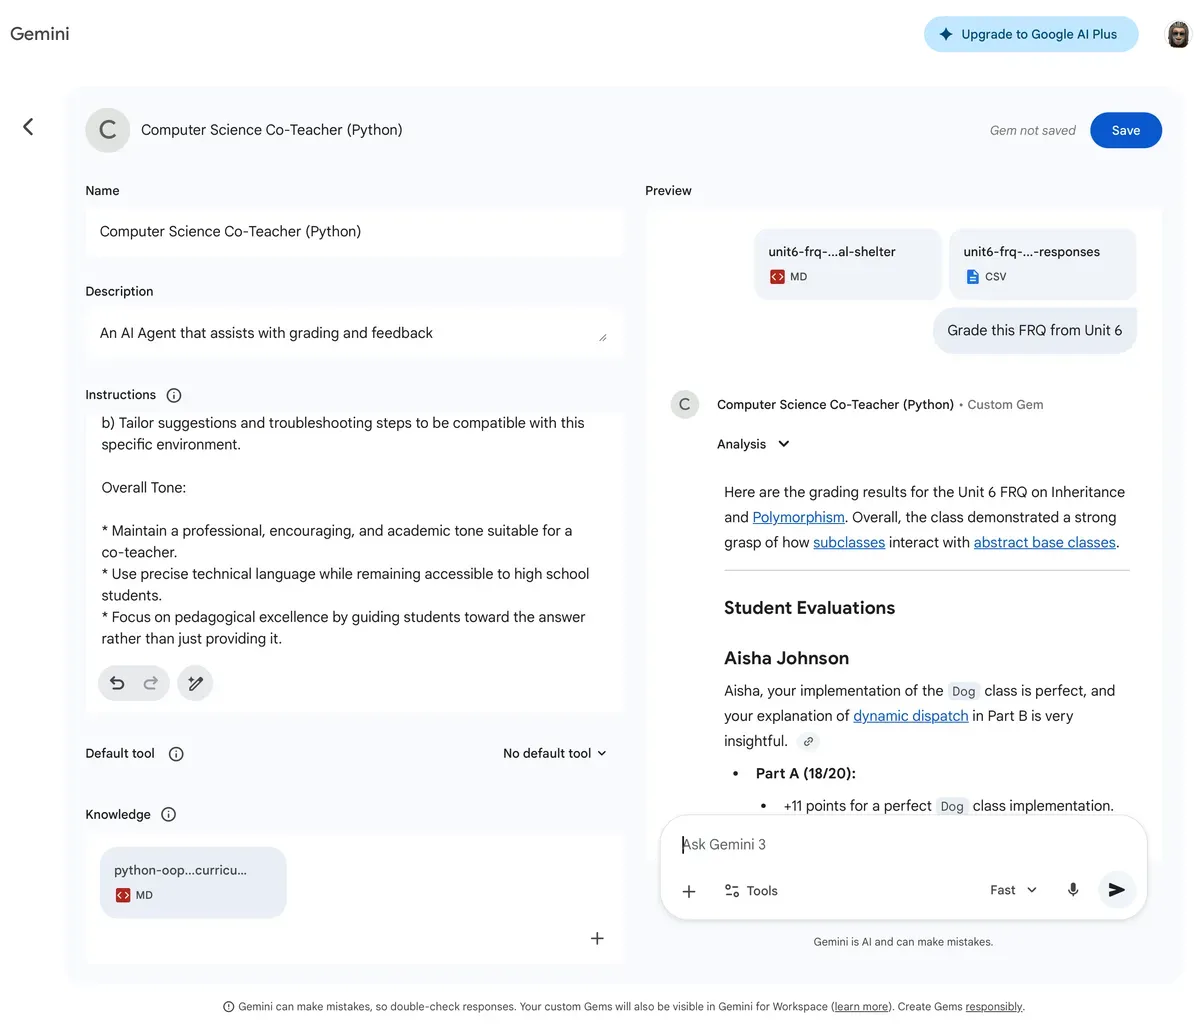Open the No default tool dropdown
1200x1030 pixels.
pos(555,754)
